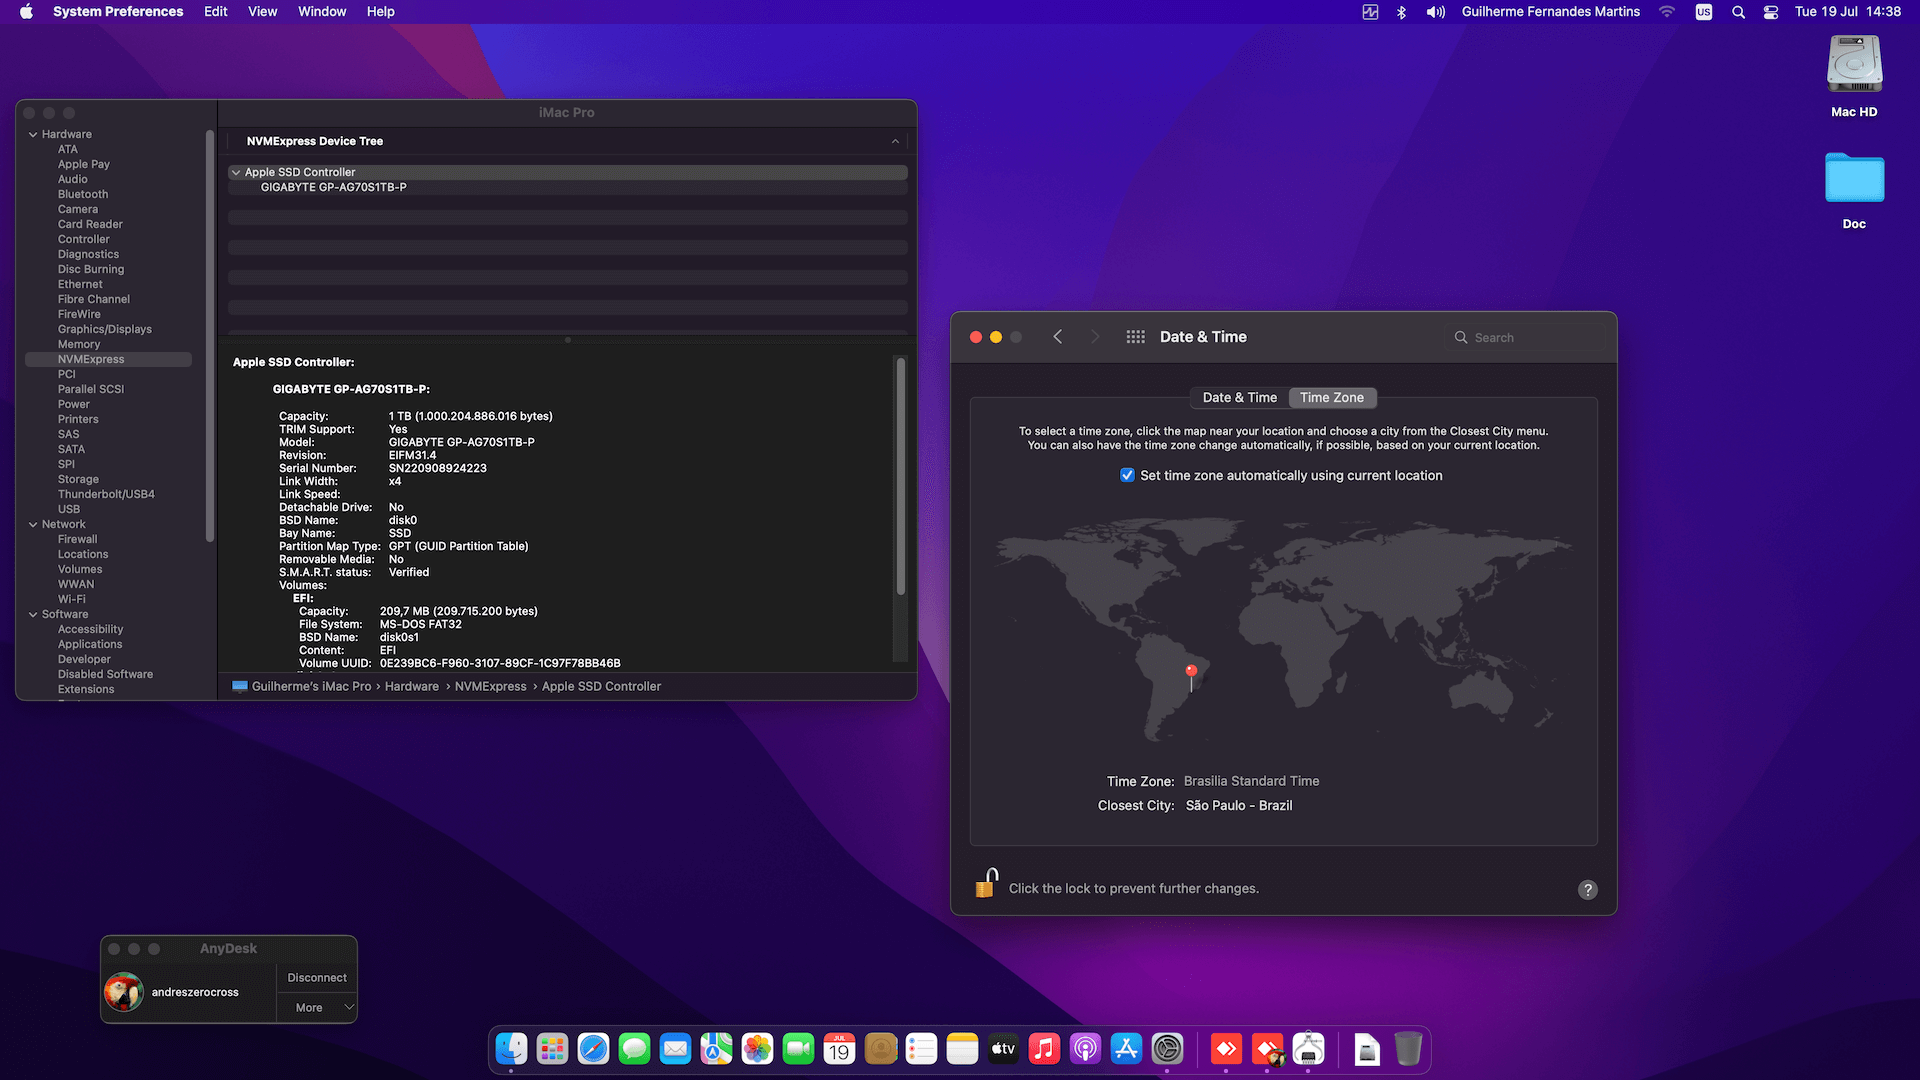Open the Apple menu
Viewport: 1920px width, 1080px height.
26,12
